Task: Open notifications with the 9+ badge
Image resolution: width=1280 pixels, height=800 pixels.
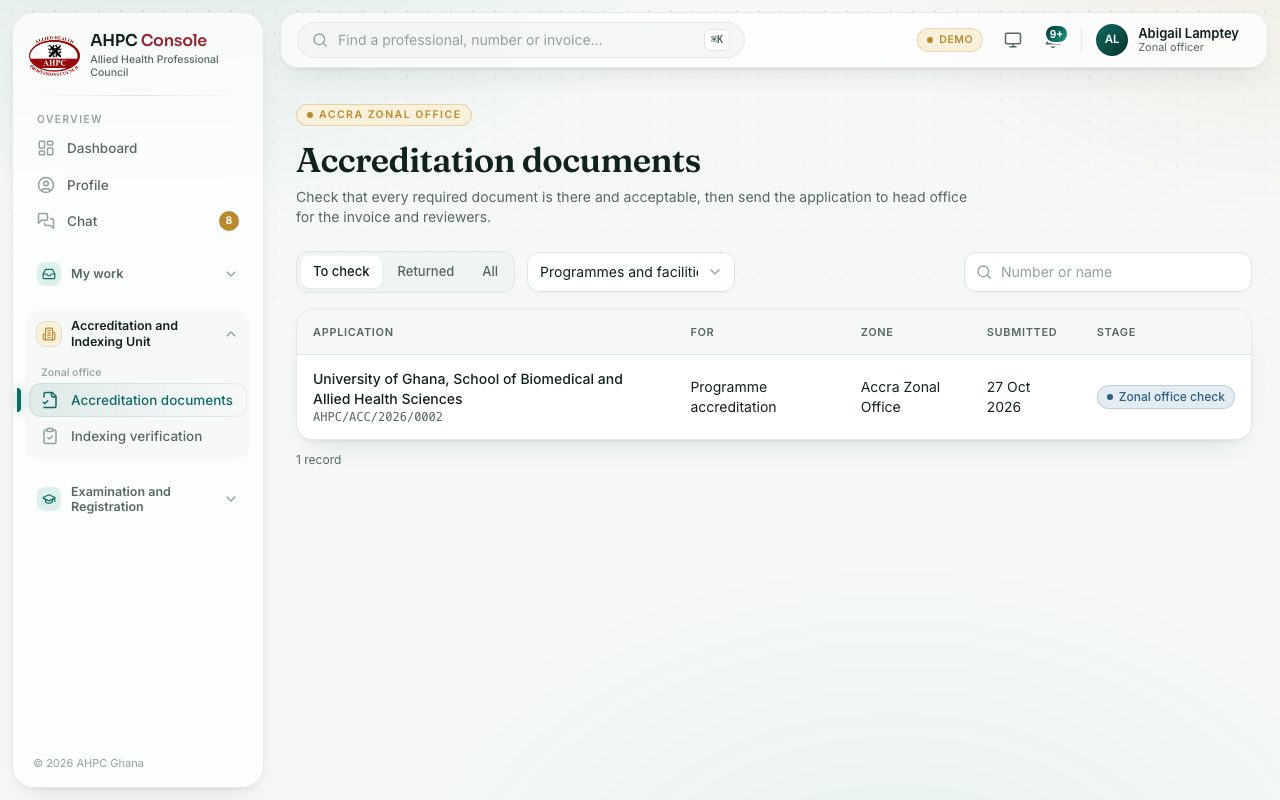Action: pyautogui.click(x=1053, y=40)
